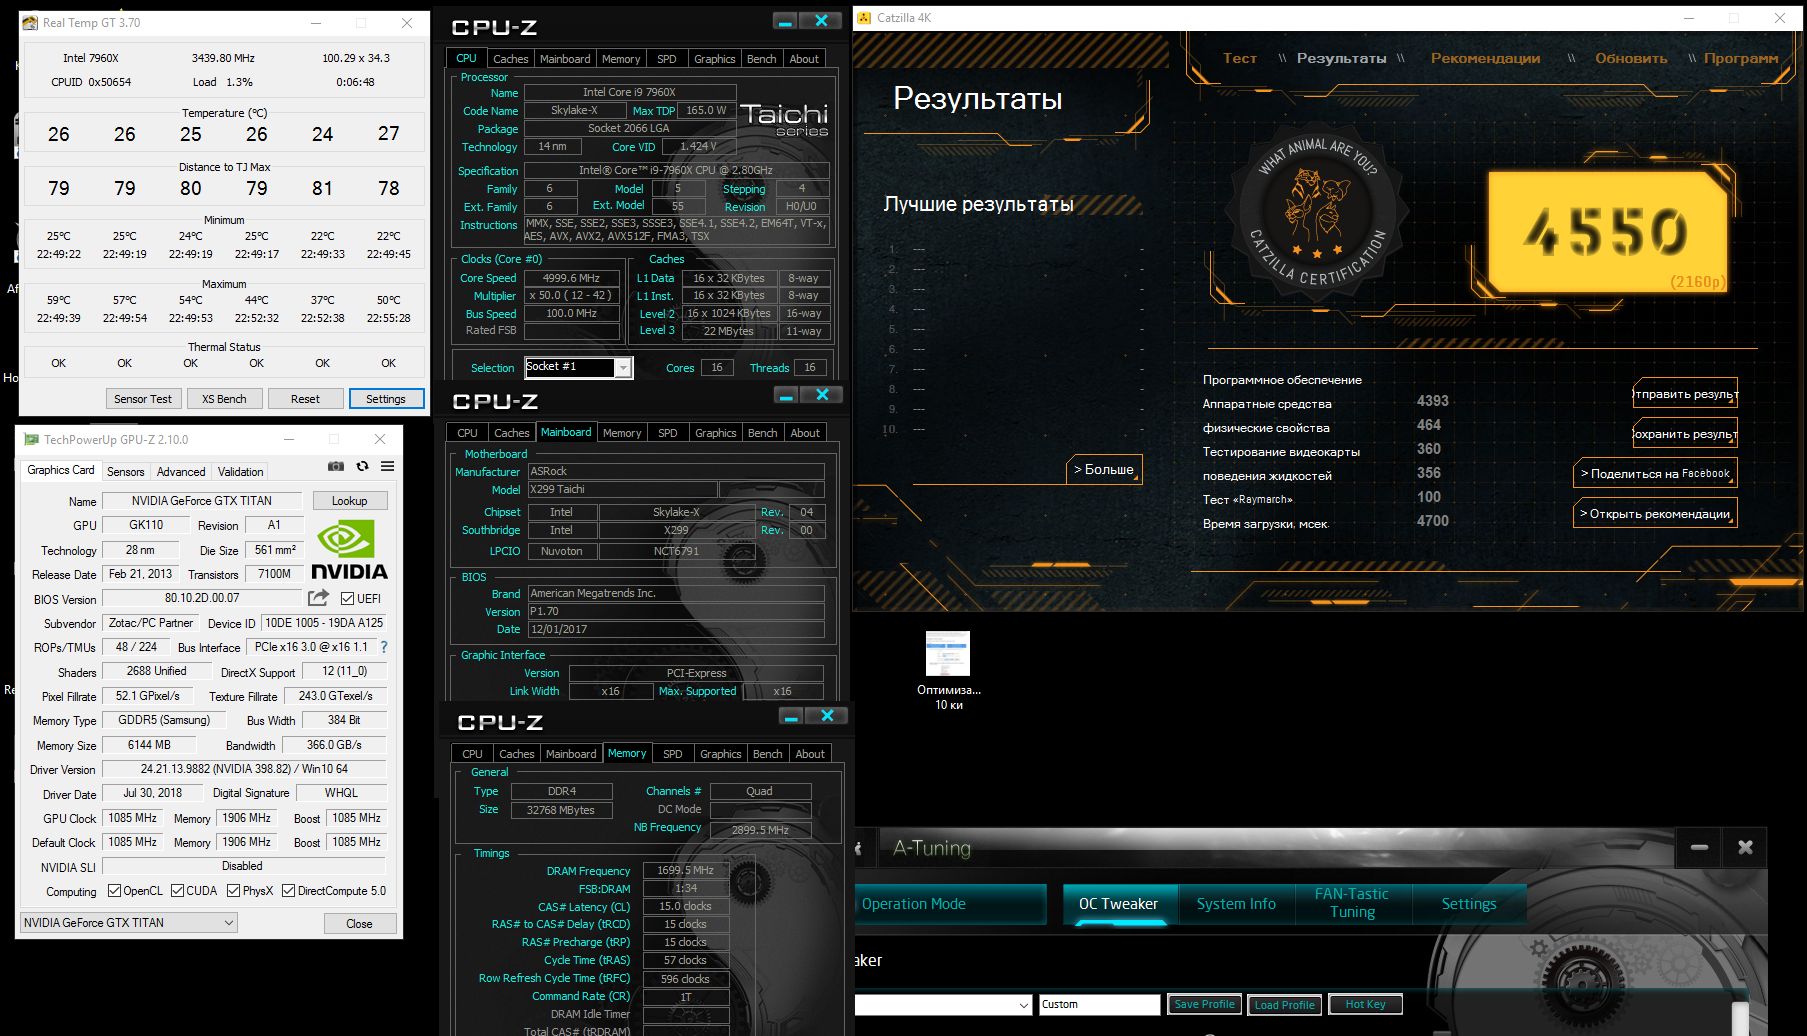Viewport: 1807px width, 1036px height.
Task: Click Sensor Test button in Real Temp
Action: tap(143, 399)
